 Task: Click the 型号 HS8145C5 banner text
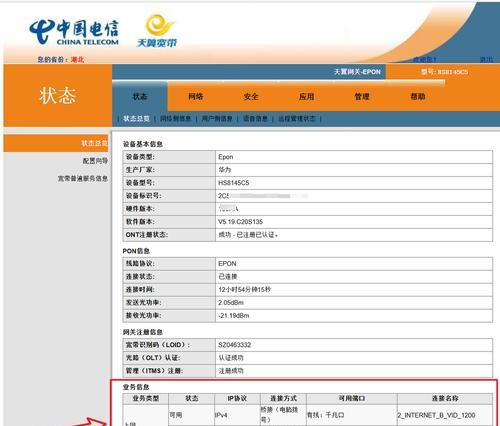[x=444, y=72]
